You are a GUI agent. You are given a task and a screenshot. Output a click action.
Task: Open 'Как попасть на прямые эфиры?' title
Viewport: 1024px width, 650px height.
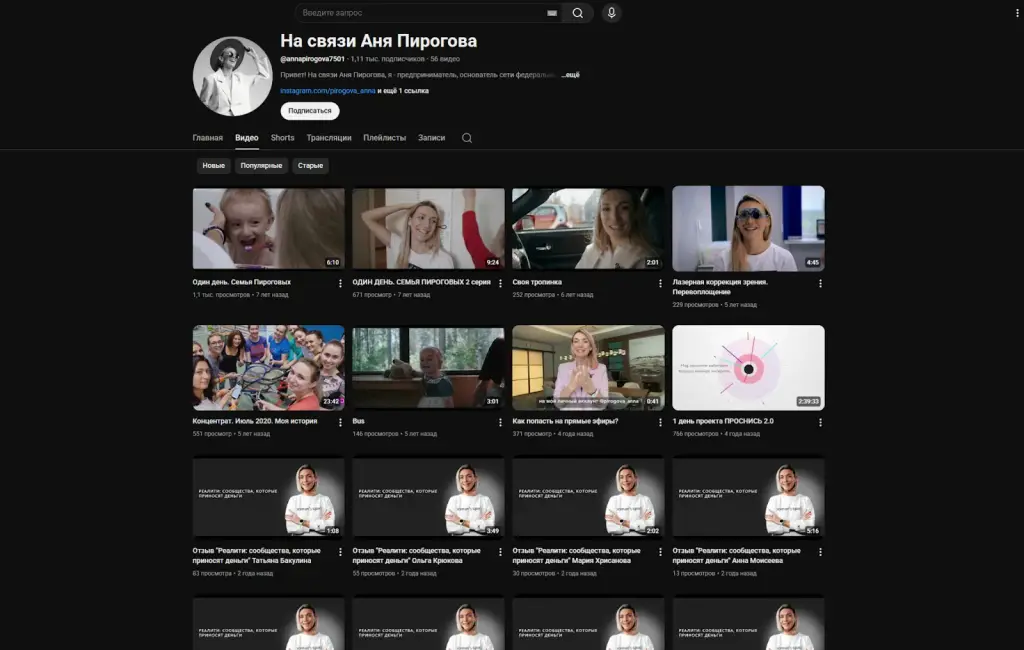click(566, 421)
